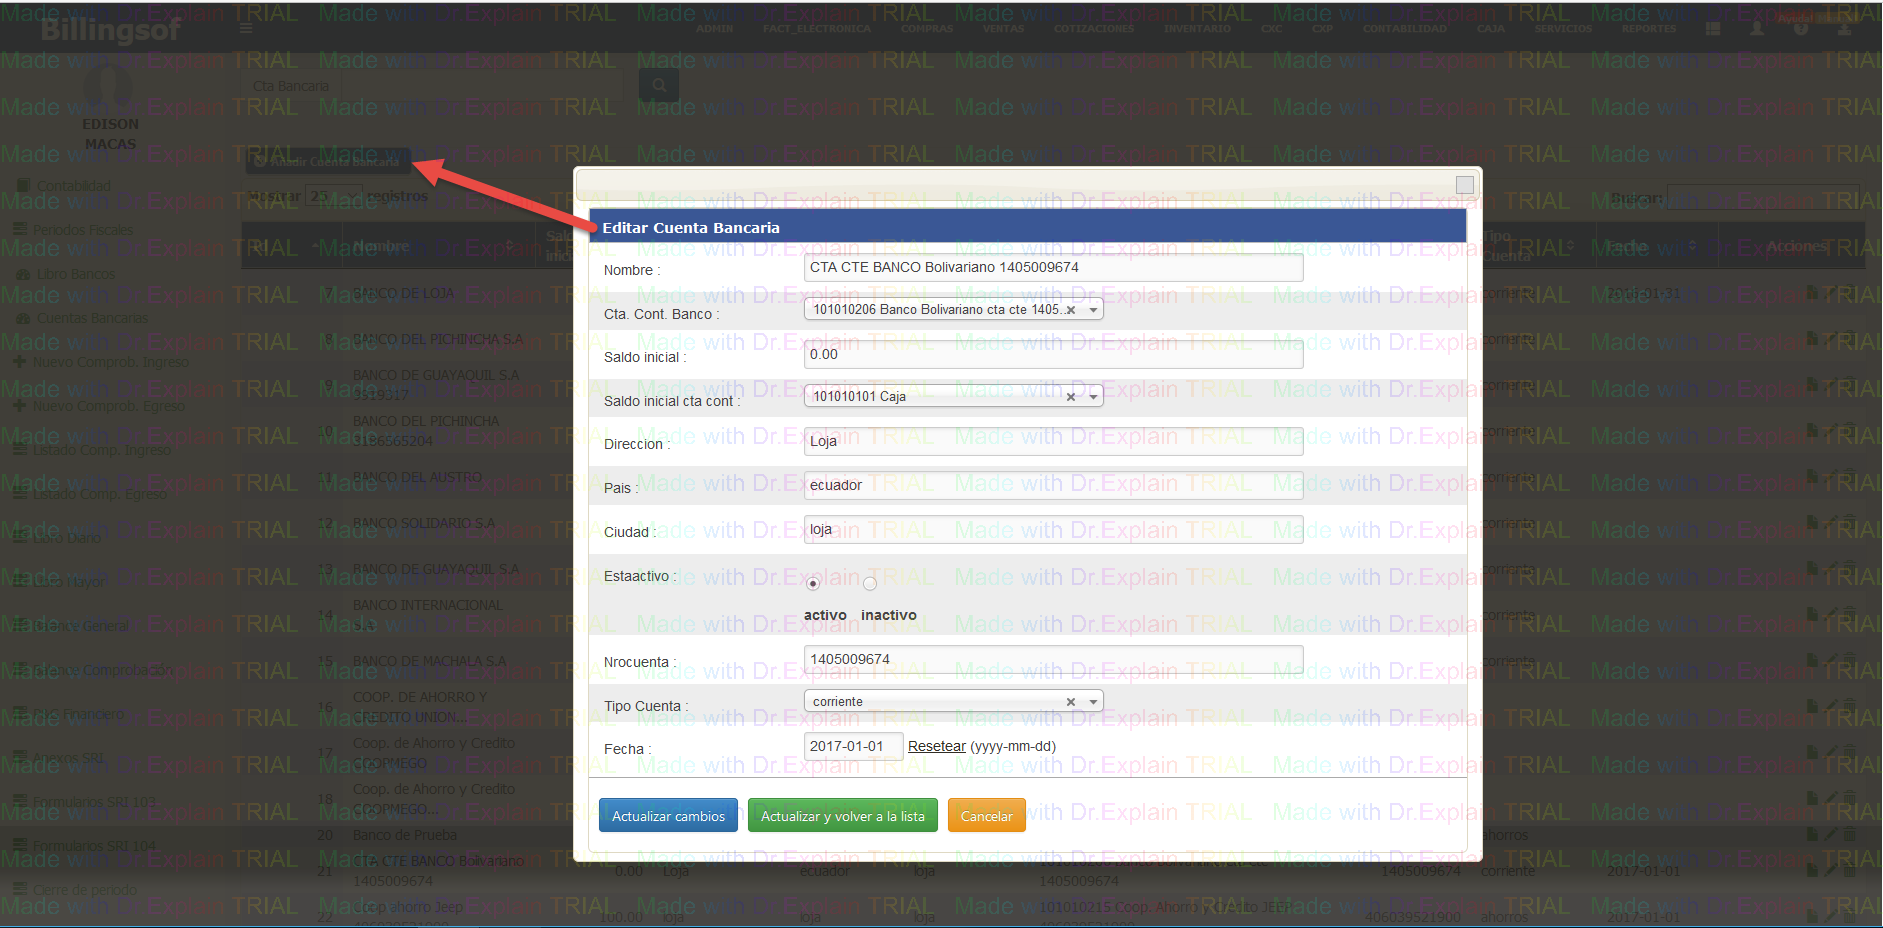This screenshot has height=928, width=1883.
Task: Focus the Direccion input field
Action: (x=1052, y=442)
